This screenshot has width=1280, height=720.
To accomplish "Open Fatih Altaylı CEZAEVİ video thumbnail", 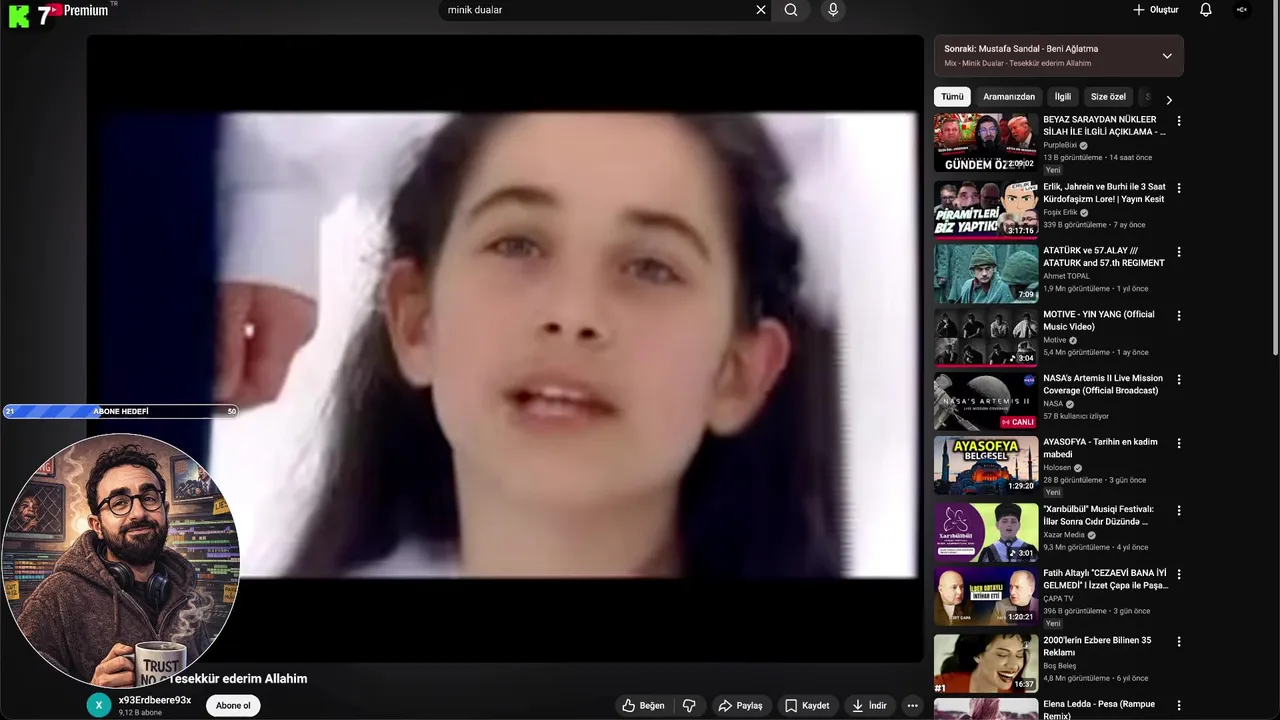I will click(986, 597).
